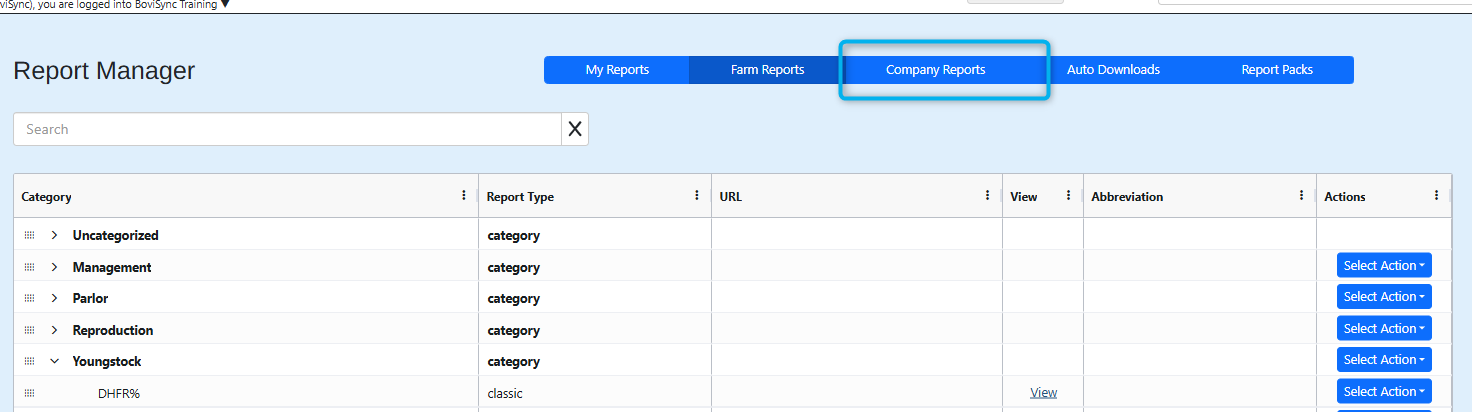Clear the search with the X icon

point(575,129)
